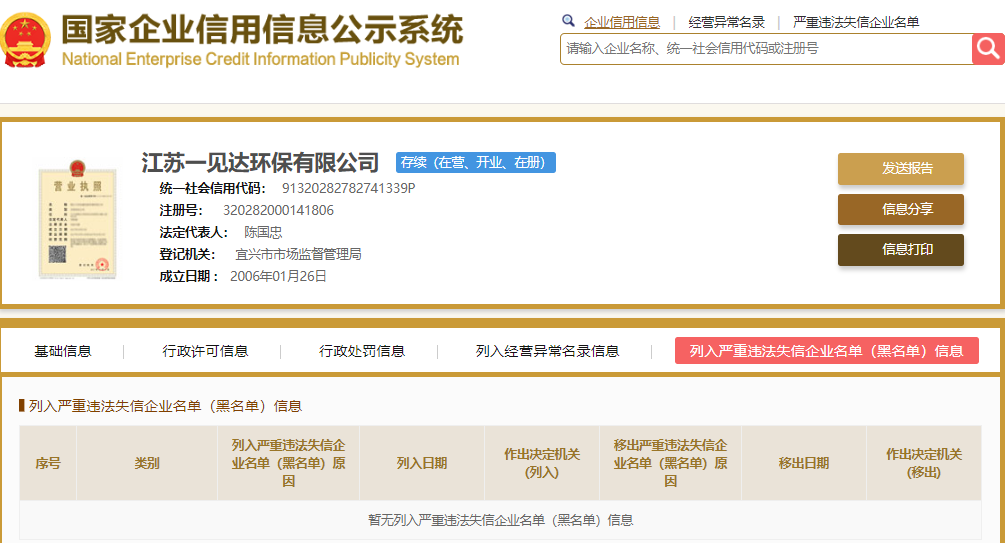Select the credit code 9132028278274​1339P

(349, 188)
